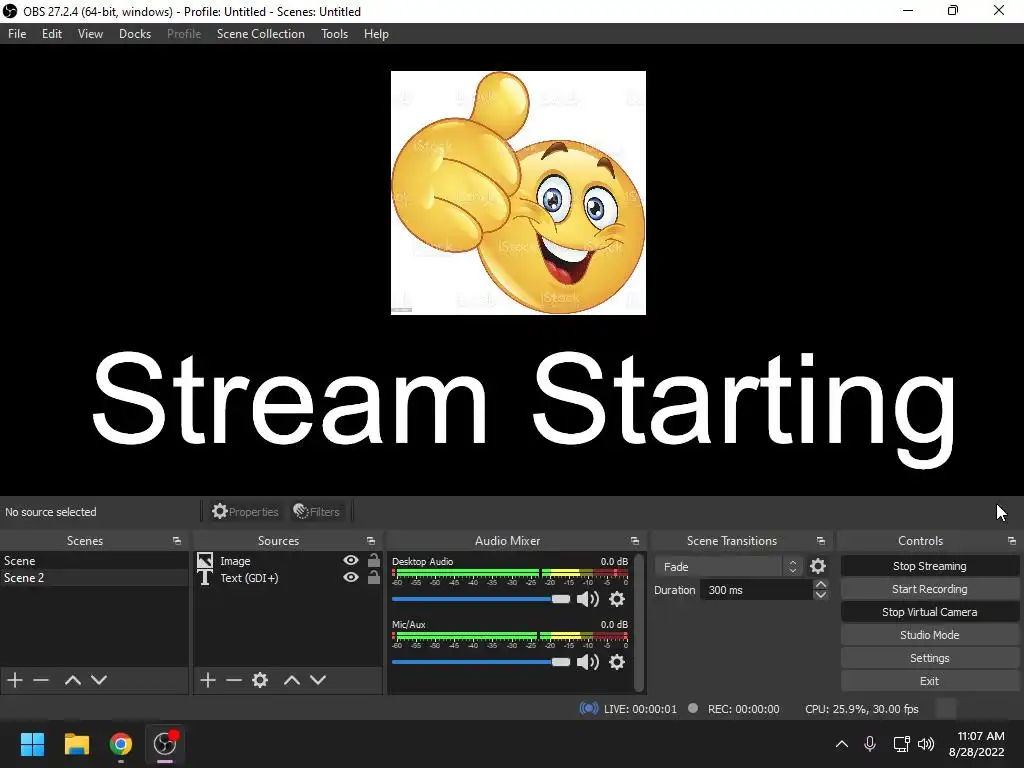
Task: Click the microphone icon in system tray
Action: tap(870, 744)
